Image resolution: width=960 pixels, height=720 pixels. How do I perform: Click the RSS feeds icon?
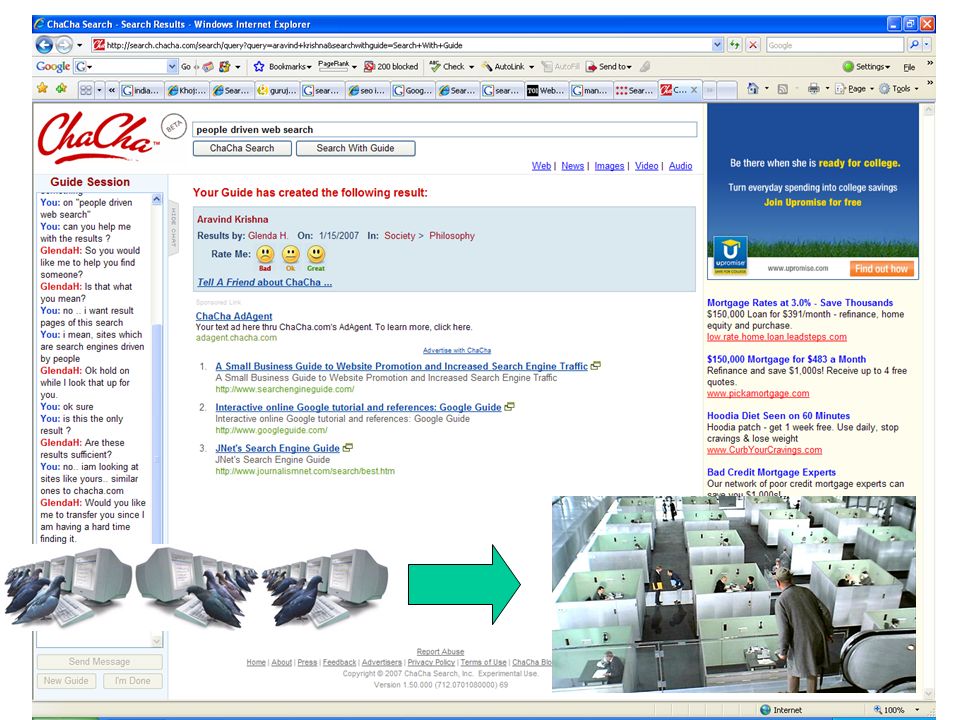click(782, 89)
